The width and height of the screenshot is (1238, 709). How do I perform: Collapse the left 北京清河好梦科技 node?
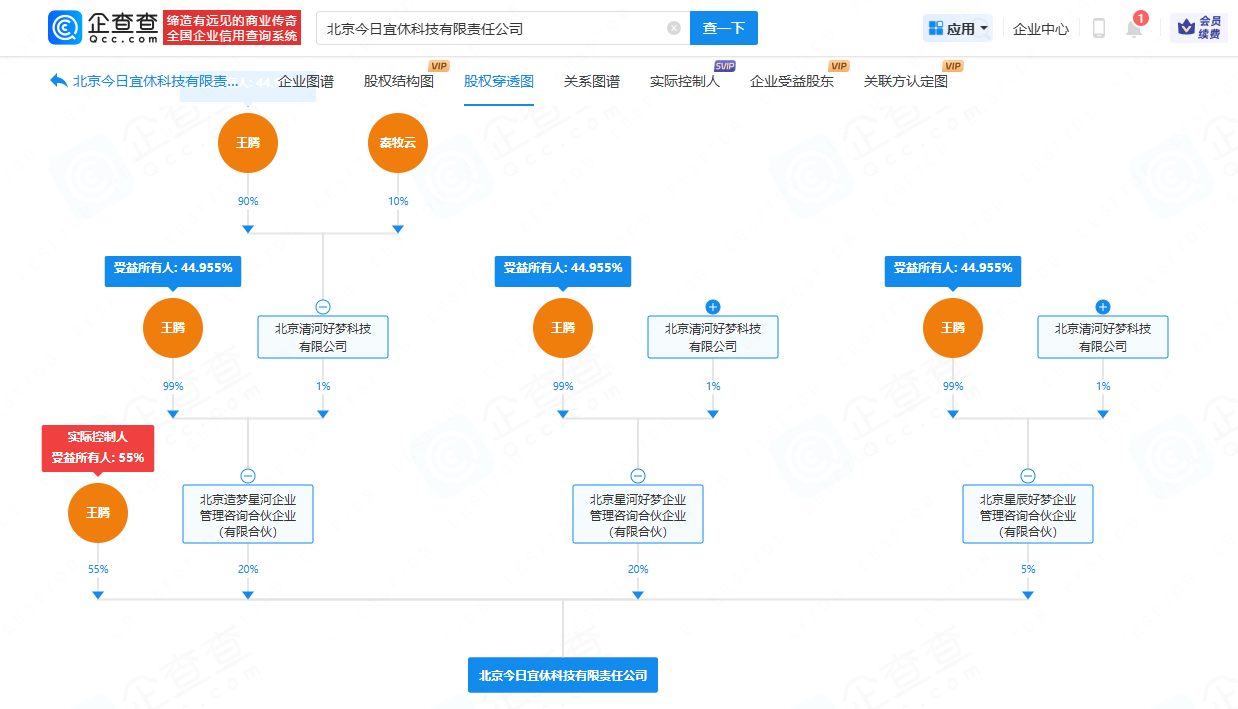point(323,307)
